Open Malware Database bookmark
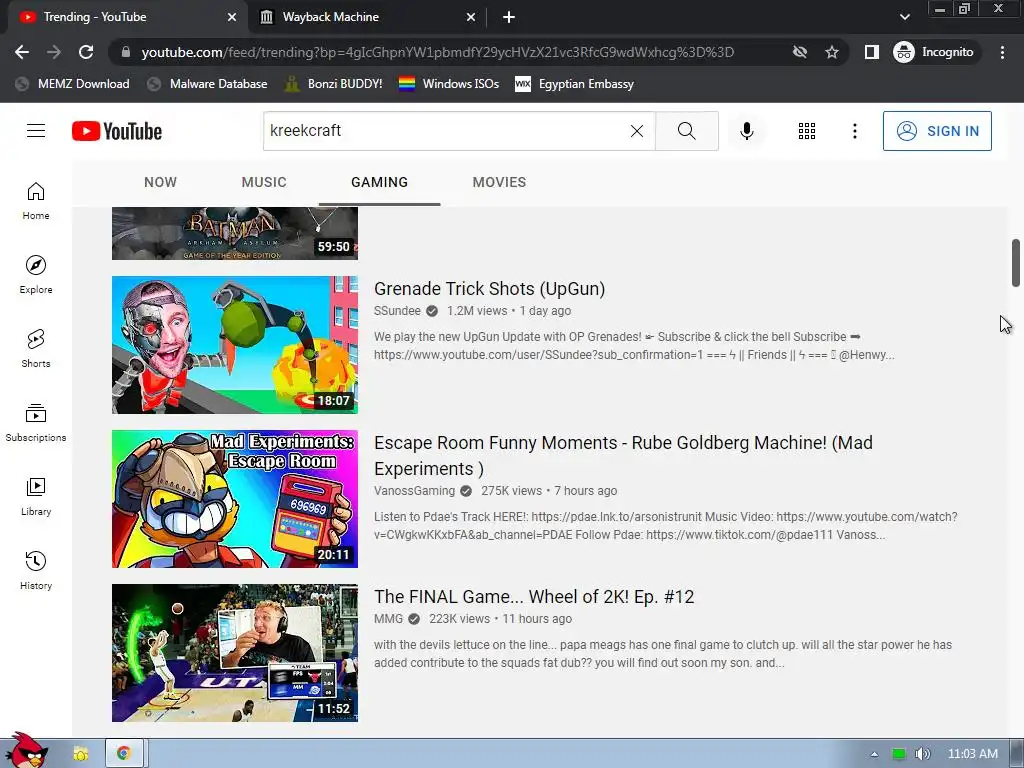1024x768 pixels. [x=208, y=84]
